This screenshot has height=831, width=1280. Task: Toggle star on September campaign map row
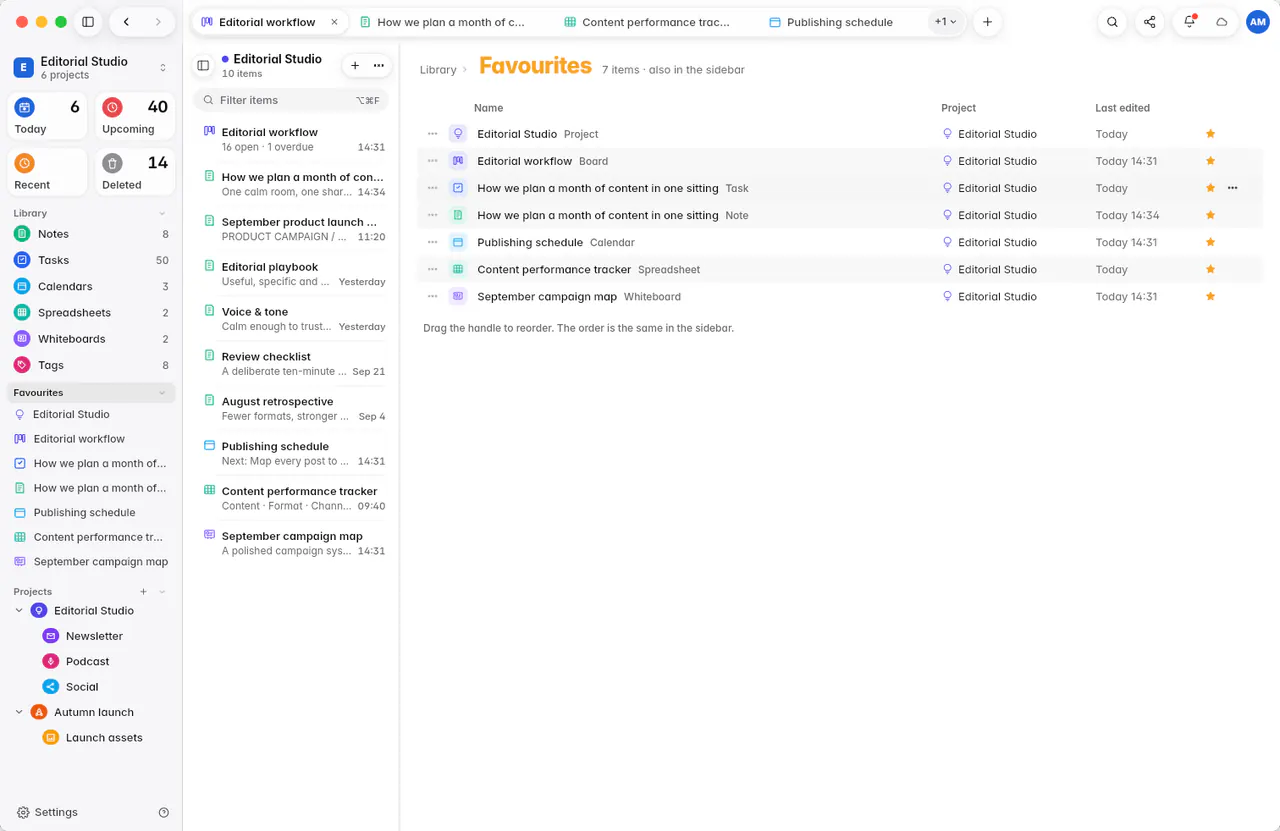click(1210, 297)
